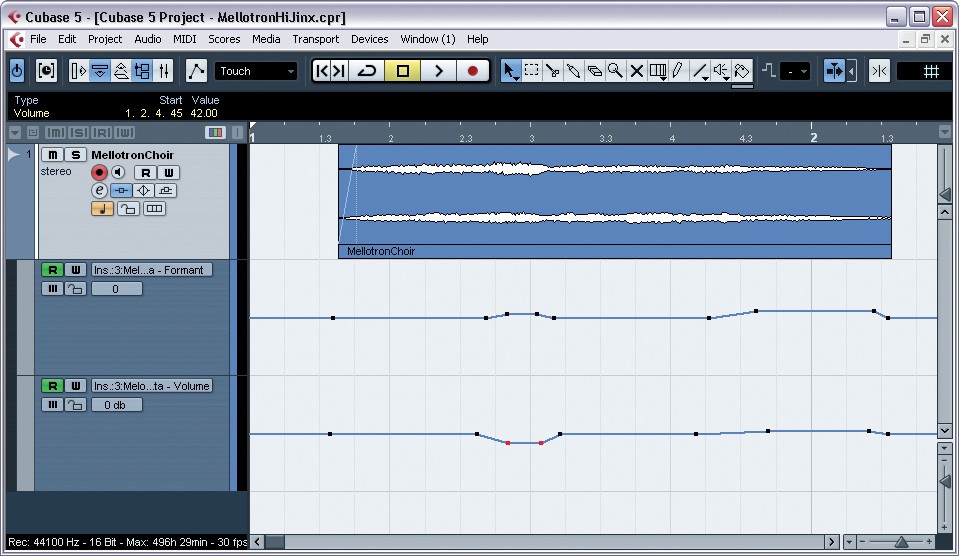Collapse MellotronChoir track automation lanes
The image size is (959, 556).
13,155
